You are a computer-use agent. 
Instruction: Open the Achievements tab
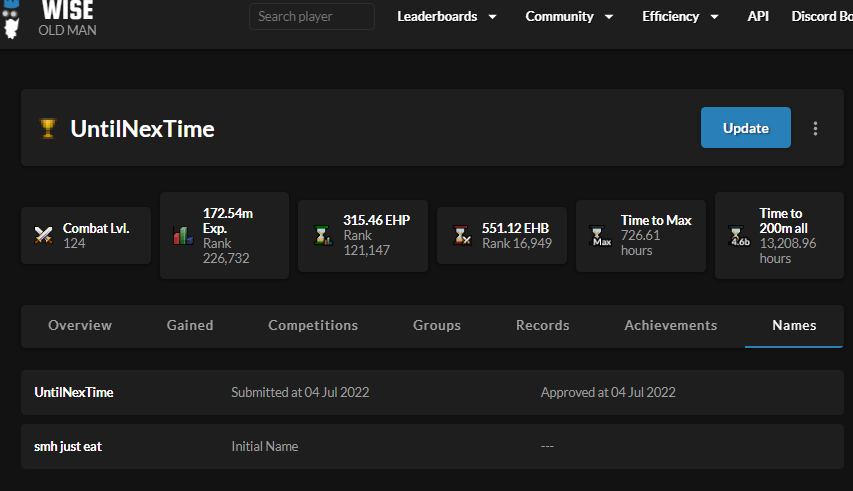pyautogui.click(x=670, y=325)
